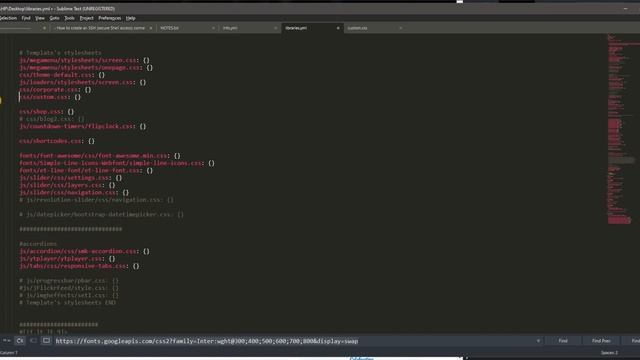Click the commented imgheffects/set1.css line
This screenshot has width=640, height=360.
(69, 295)
